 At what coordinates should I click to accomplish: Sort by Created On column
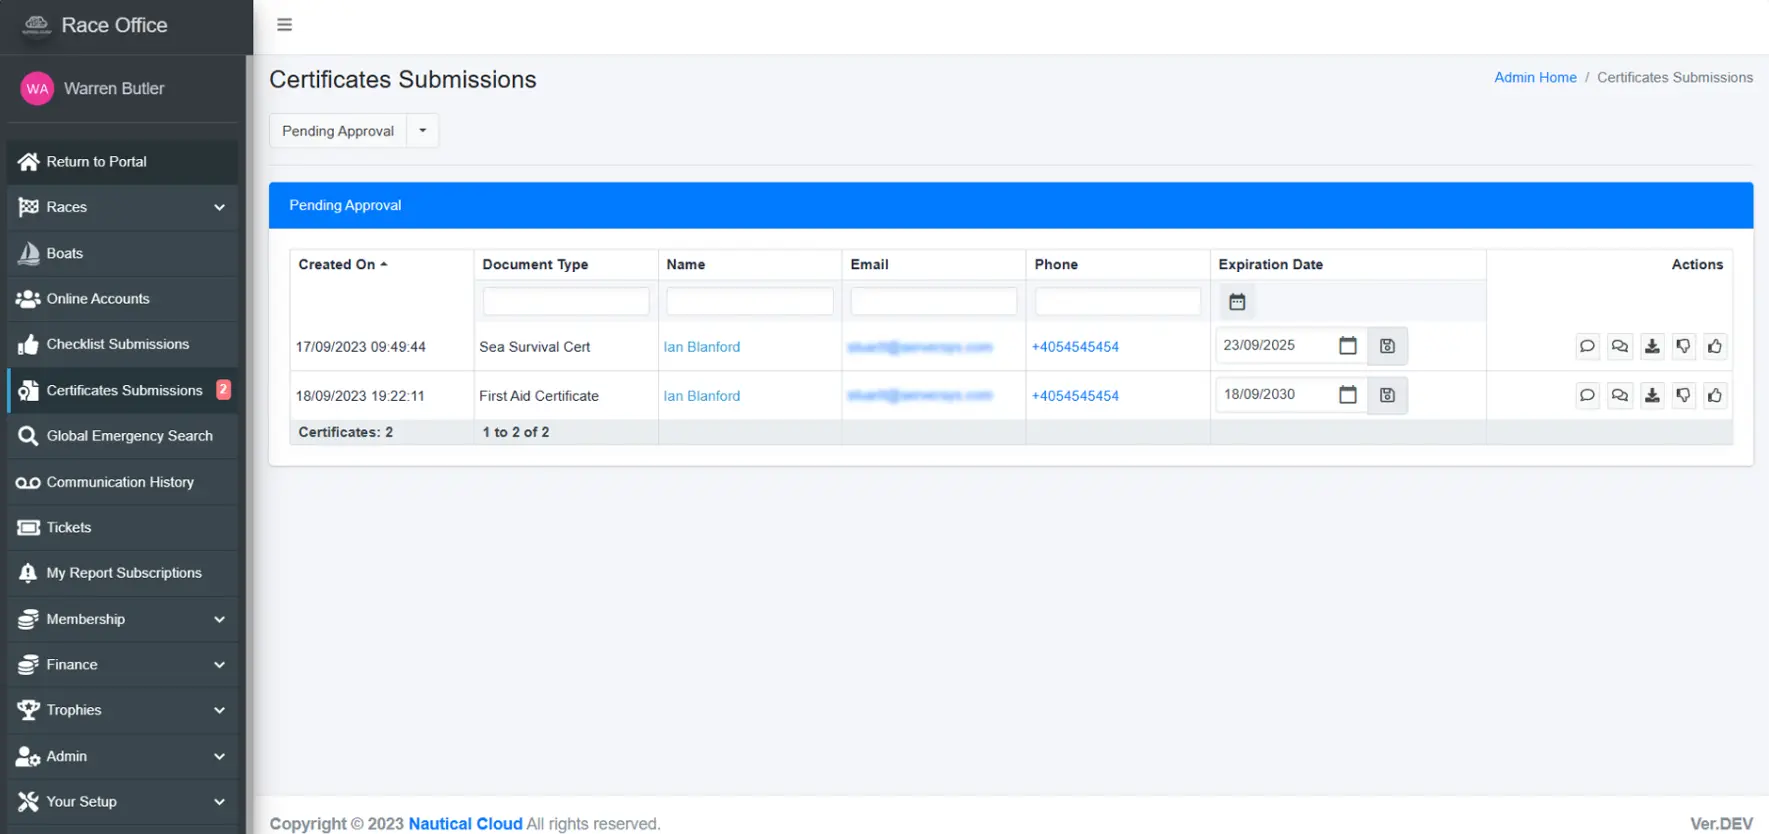click(x=342, y=264)
